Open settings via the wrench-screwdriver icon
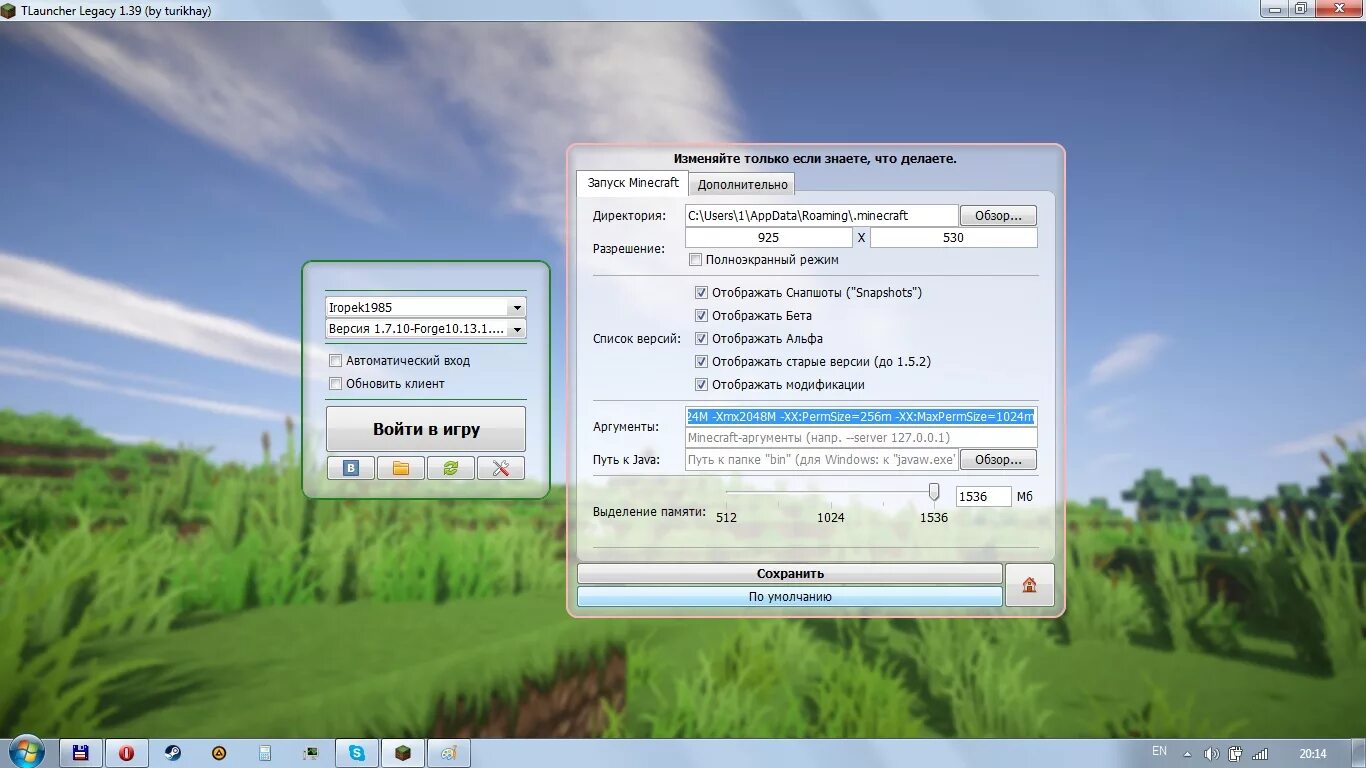 [x=501, y=468]
